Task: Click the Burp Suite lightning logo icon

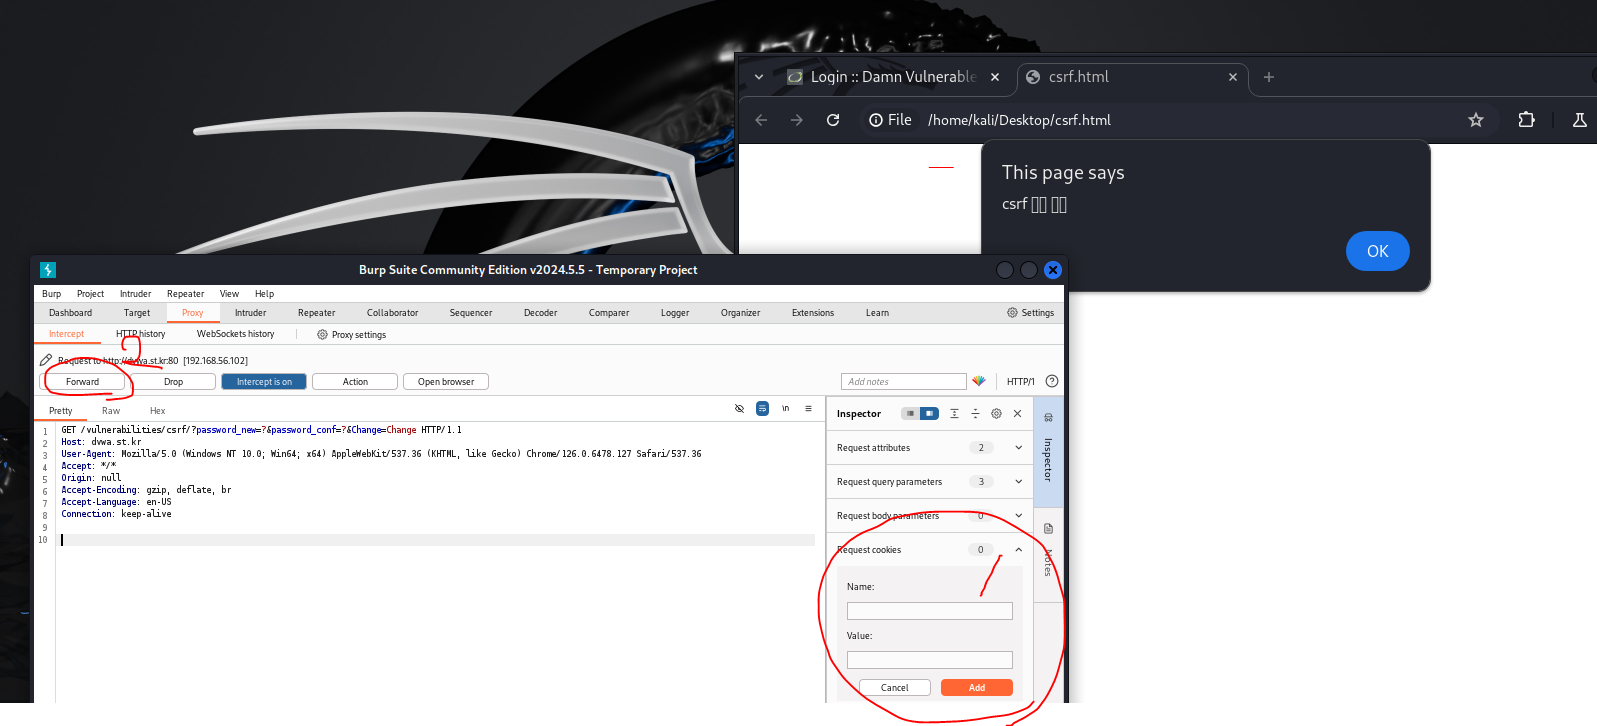Action: click(x=48, y=270)
